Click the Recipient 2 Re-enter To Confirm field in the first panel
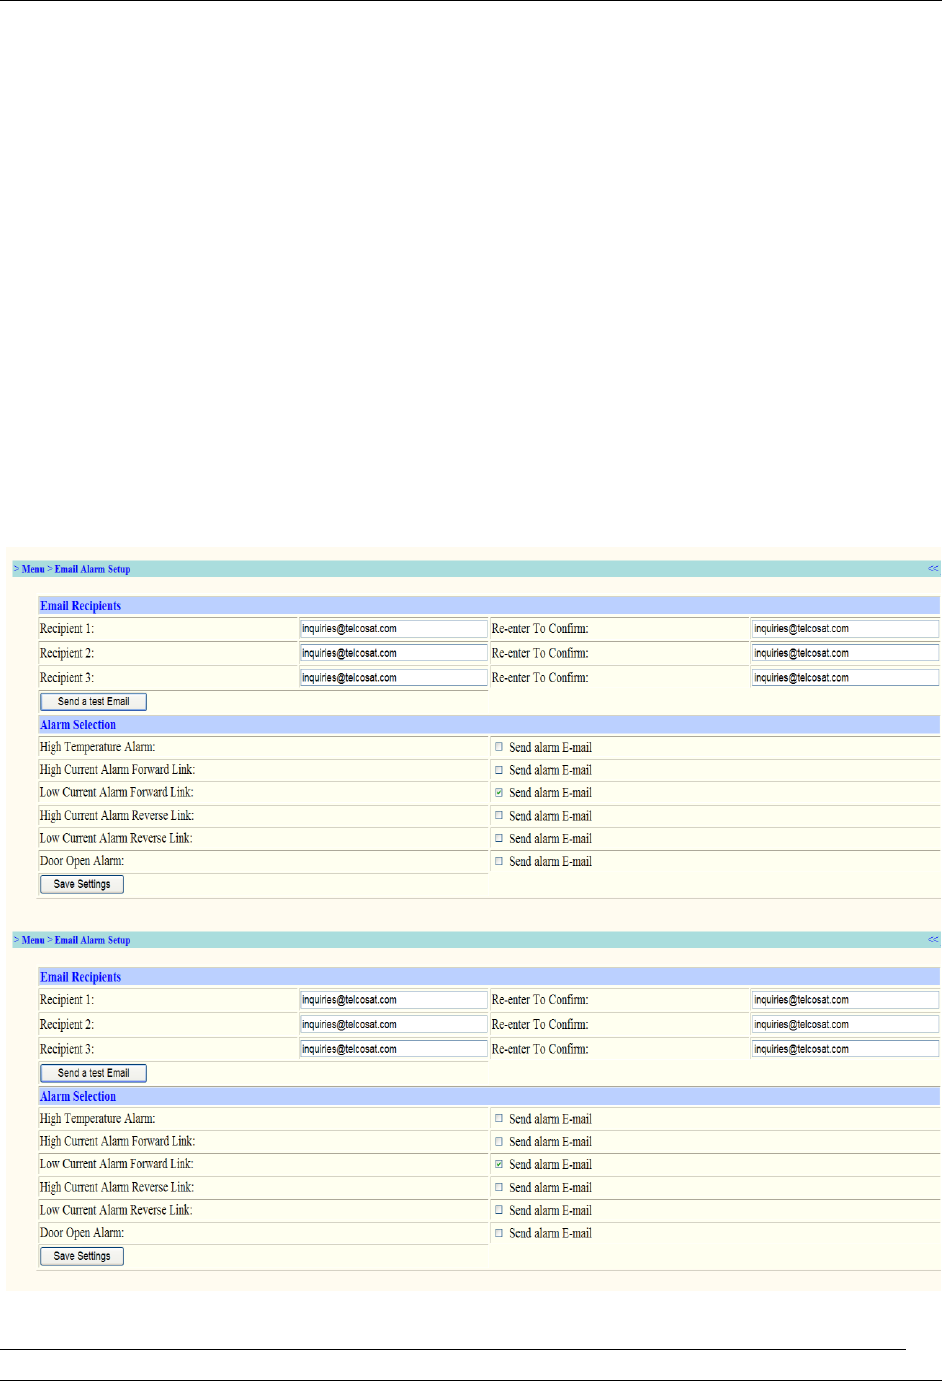This screenshot has width=942, height=1381. click(x=845, y=653)
